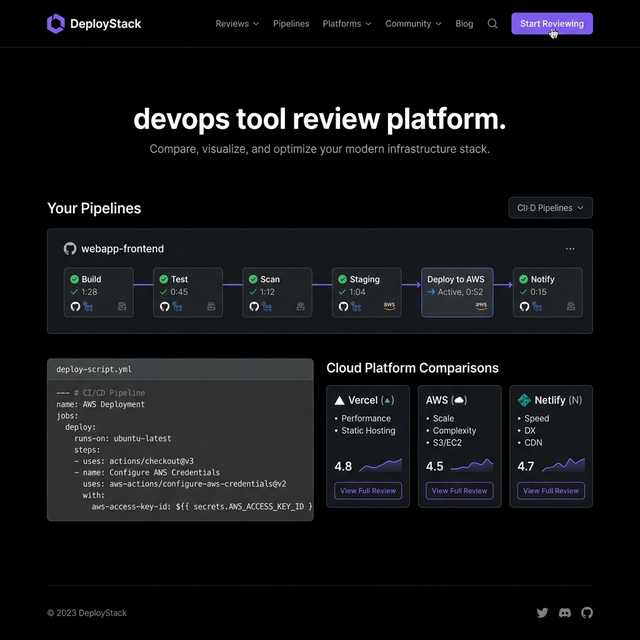Click green check icon on Scan stage
The image size is (640, 640).
tap(253, 279)
